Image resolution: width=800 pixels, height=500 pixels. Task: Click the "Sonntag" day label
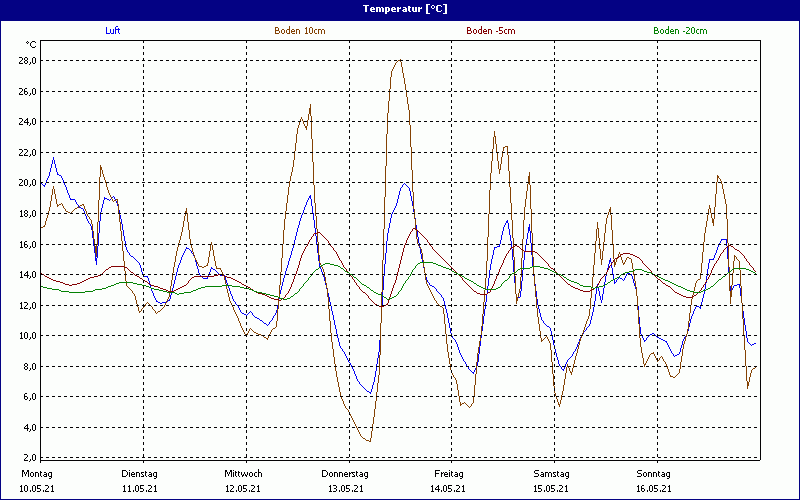(x=654, y=474)
